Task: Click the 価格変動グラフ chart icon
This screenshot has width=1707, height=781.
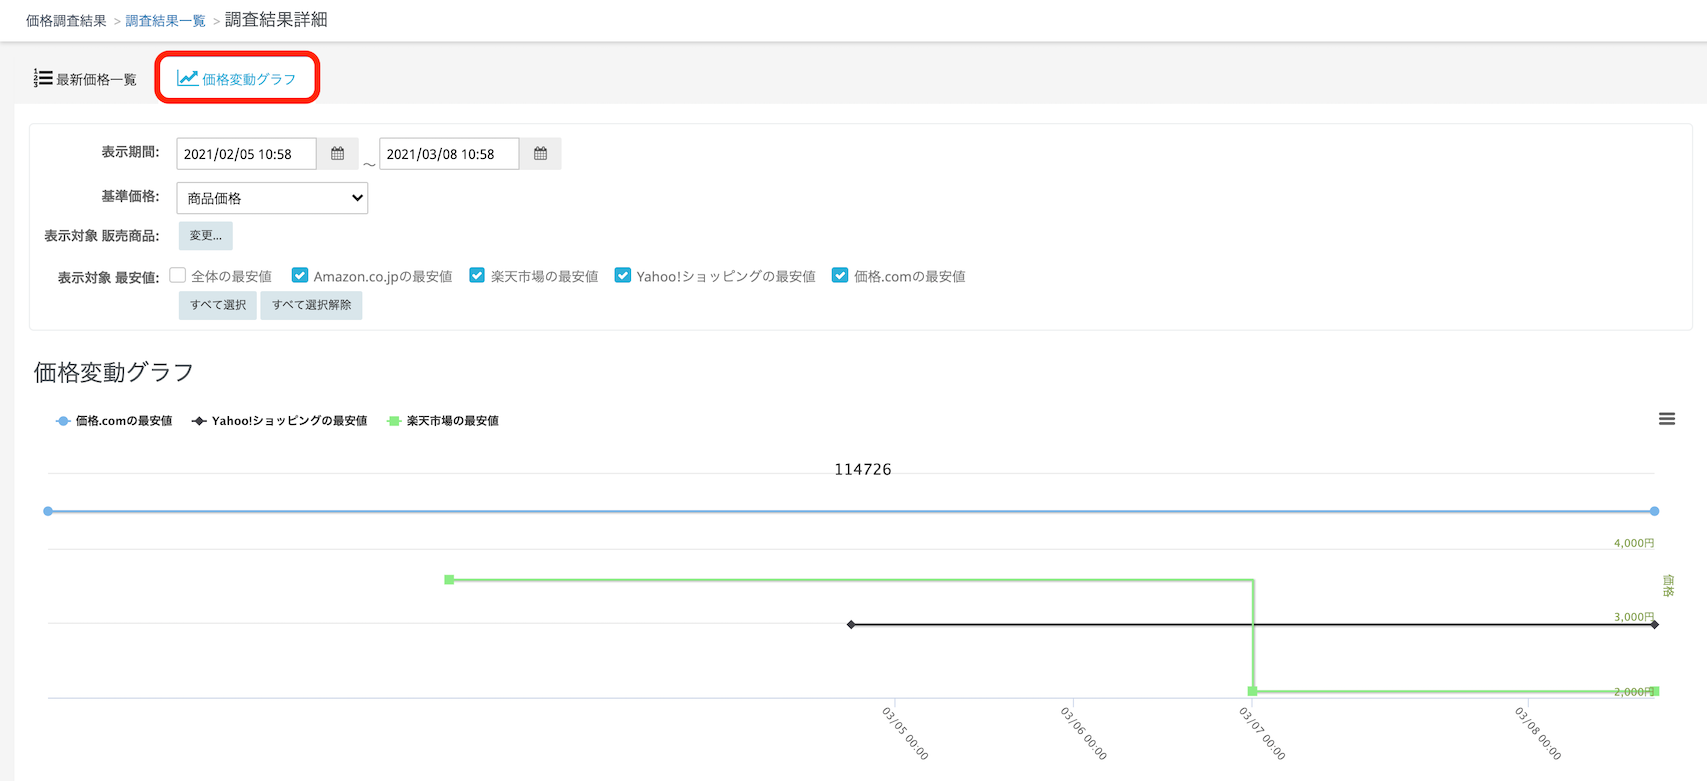Action: click(187, 78)
